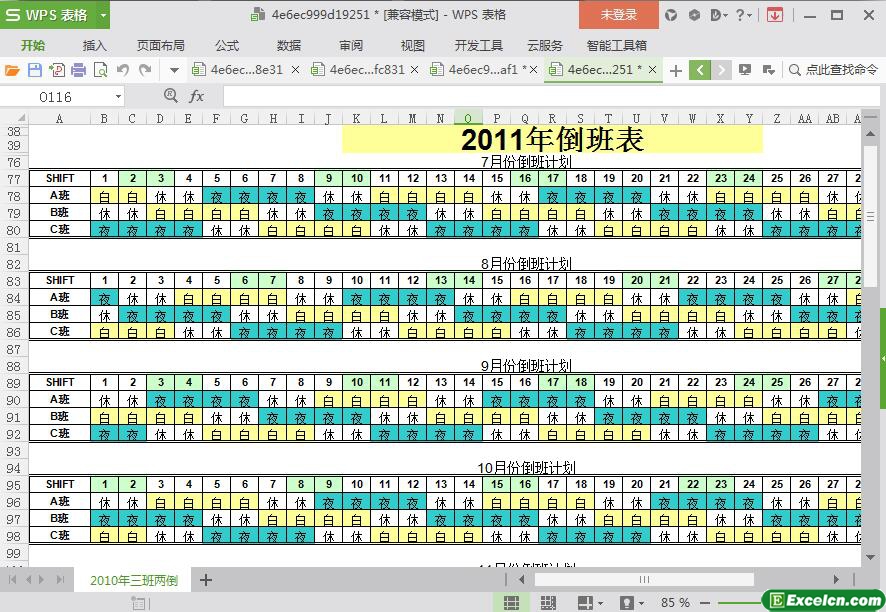Image resolution: width=886 pixels, height=612 pixels.
Task: Open the Name Box dropdown next to O116
Action: pyautogui.click(x=118, y=97)
